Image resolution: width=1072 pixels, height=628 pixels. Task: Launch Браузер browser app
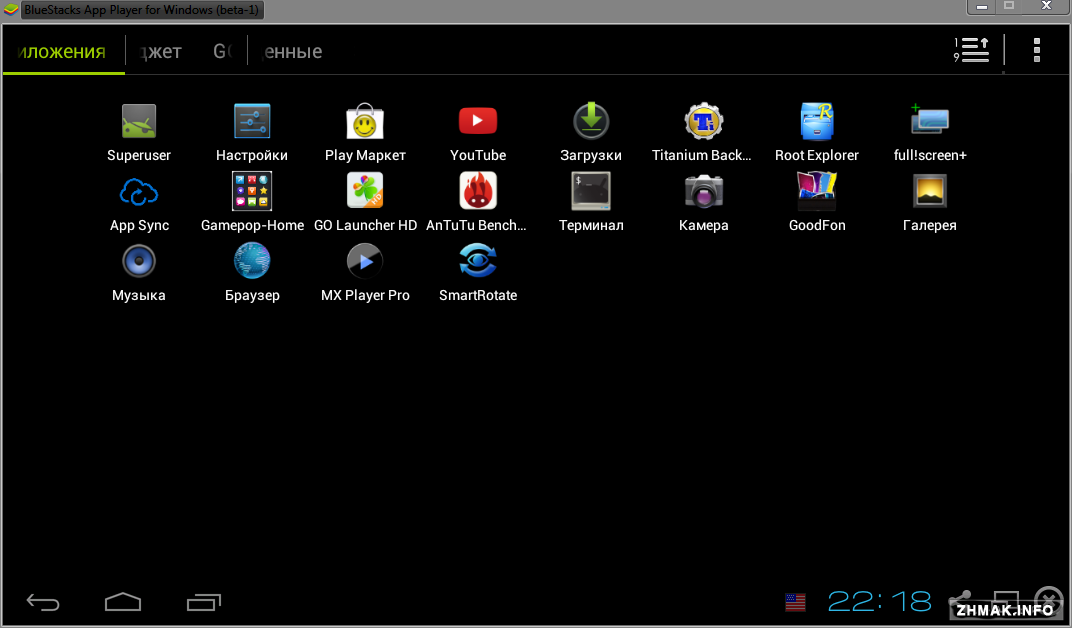click(x=252, y=261)
